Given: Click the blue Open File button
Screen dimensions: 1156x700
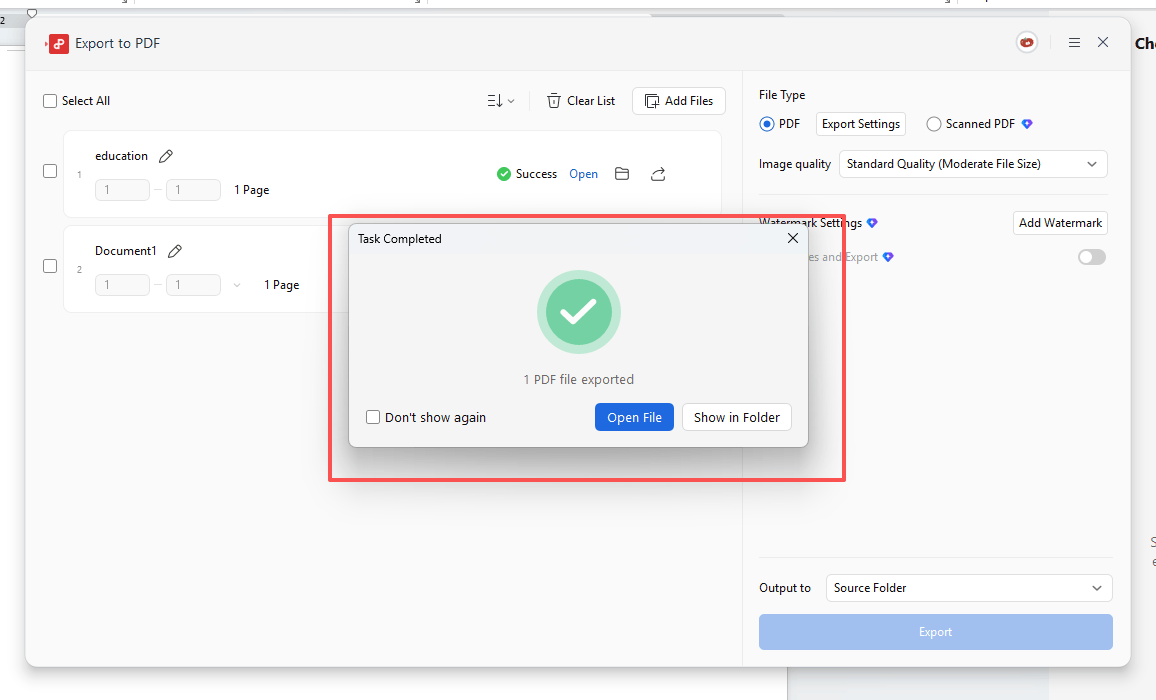Looking at the screenshot, I should pyautogui.click(x=634, y=417).
